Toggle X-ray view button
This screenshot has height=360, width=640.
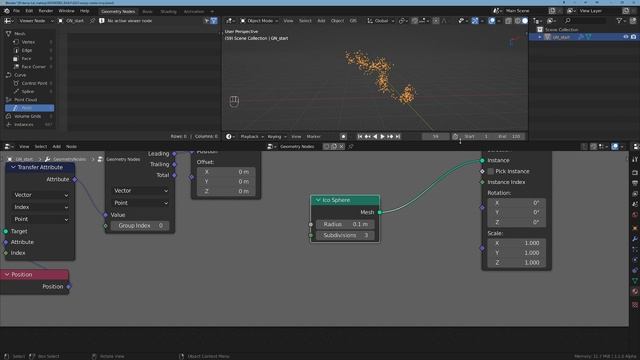tap(508, 20)
